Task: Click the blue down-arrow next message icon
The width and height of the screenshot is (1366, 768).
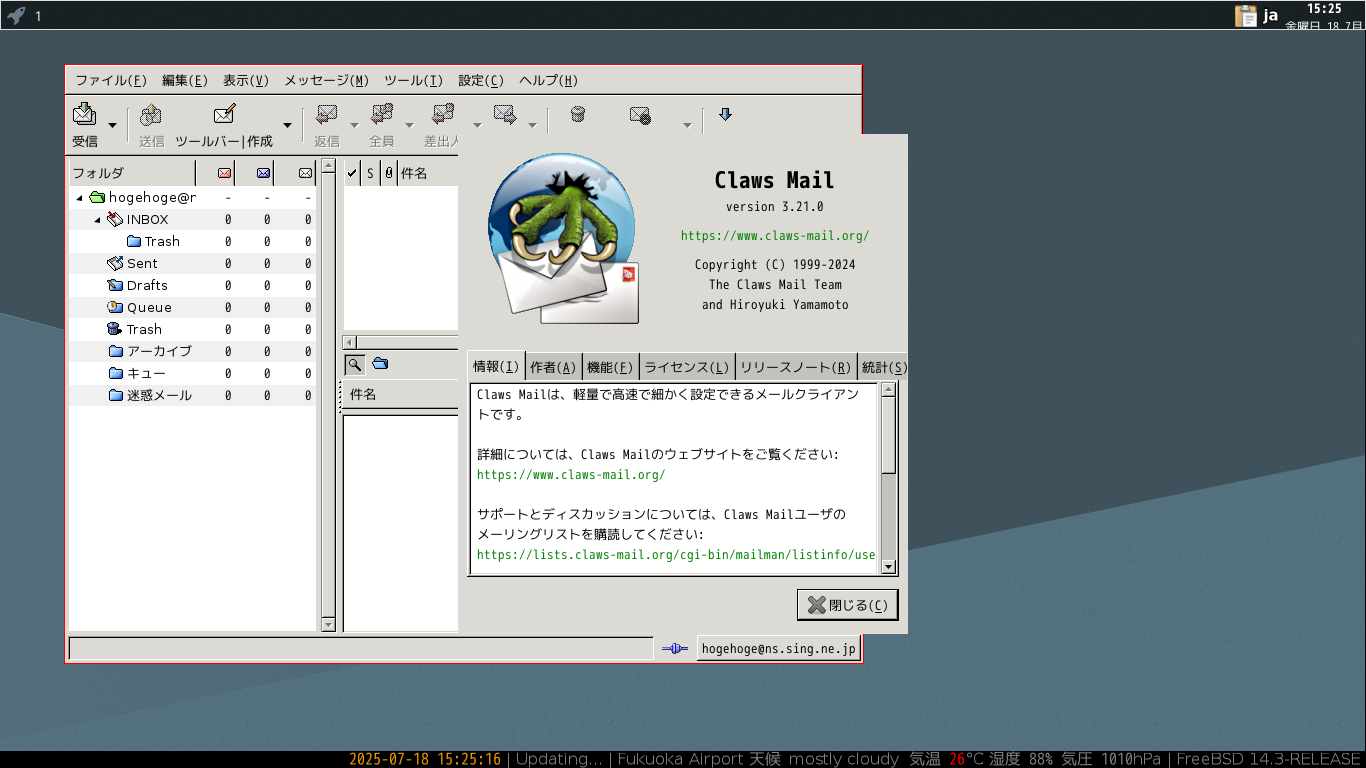Action: coord(726,115)
